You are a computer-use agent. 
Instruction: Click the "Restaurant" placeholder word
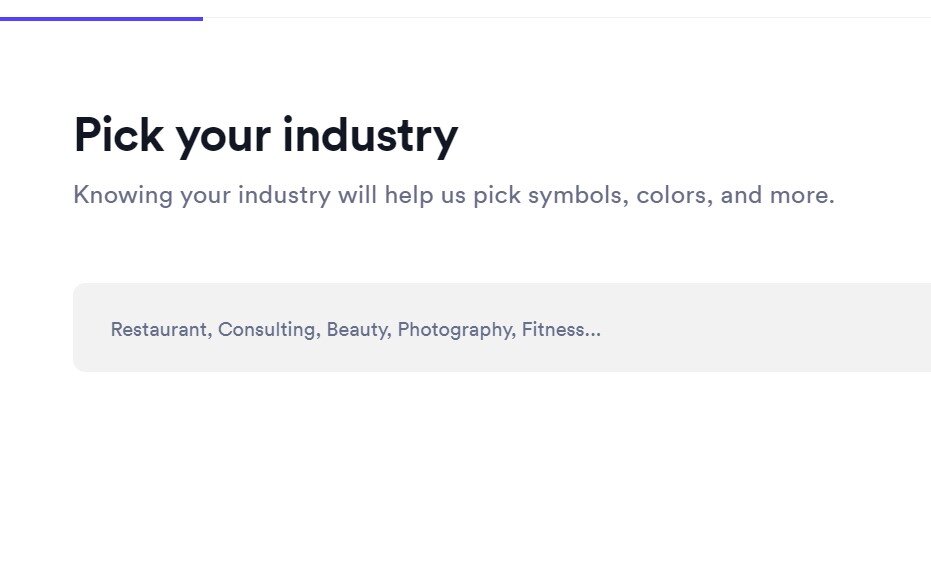159,330
